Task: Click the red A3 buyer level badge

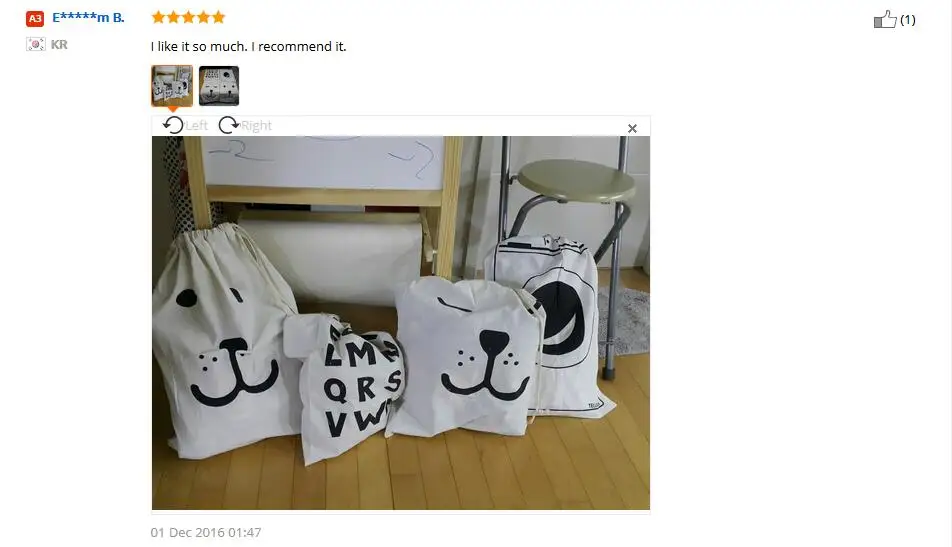Action: [35, 19]
